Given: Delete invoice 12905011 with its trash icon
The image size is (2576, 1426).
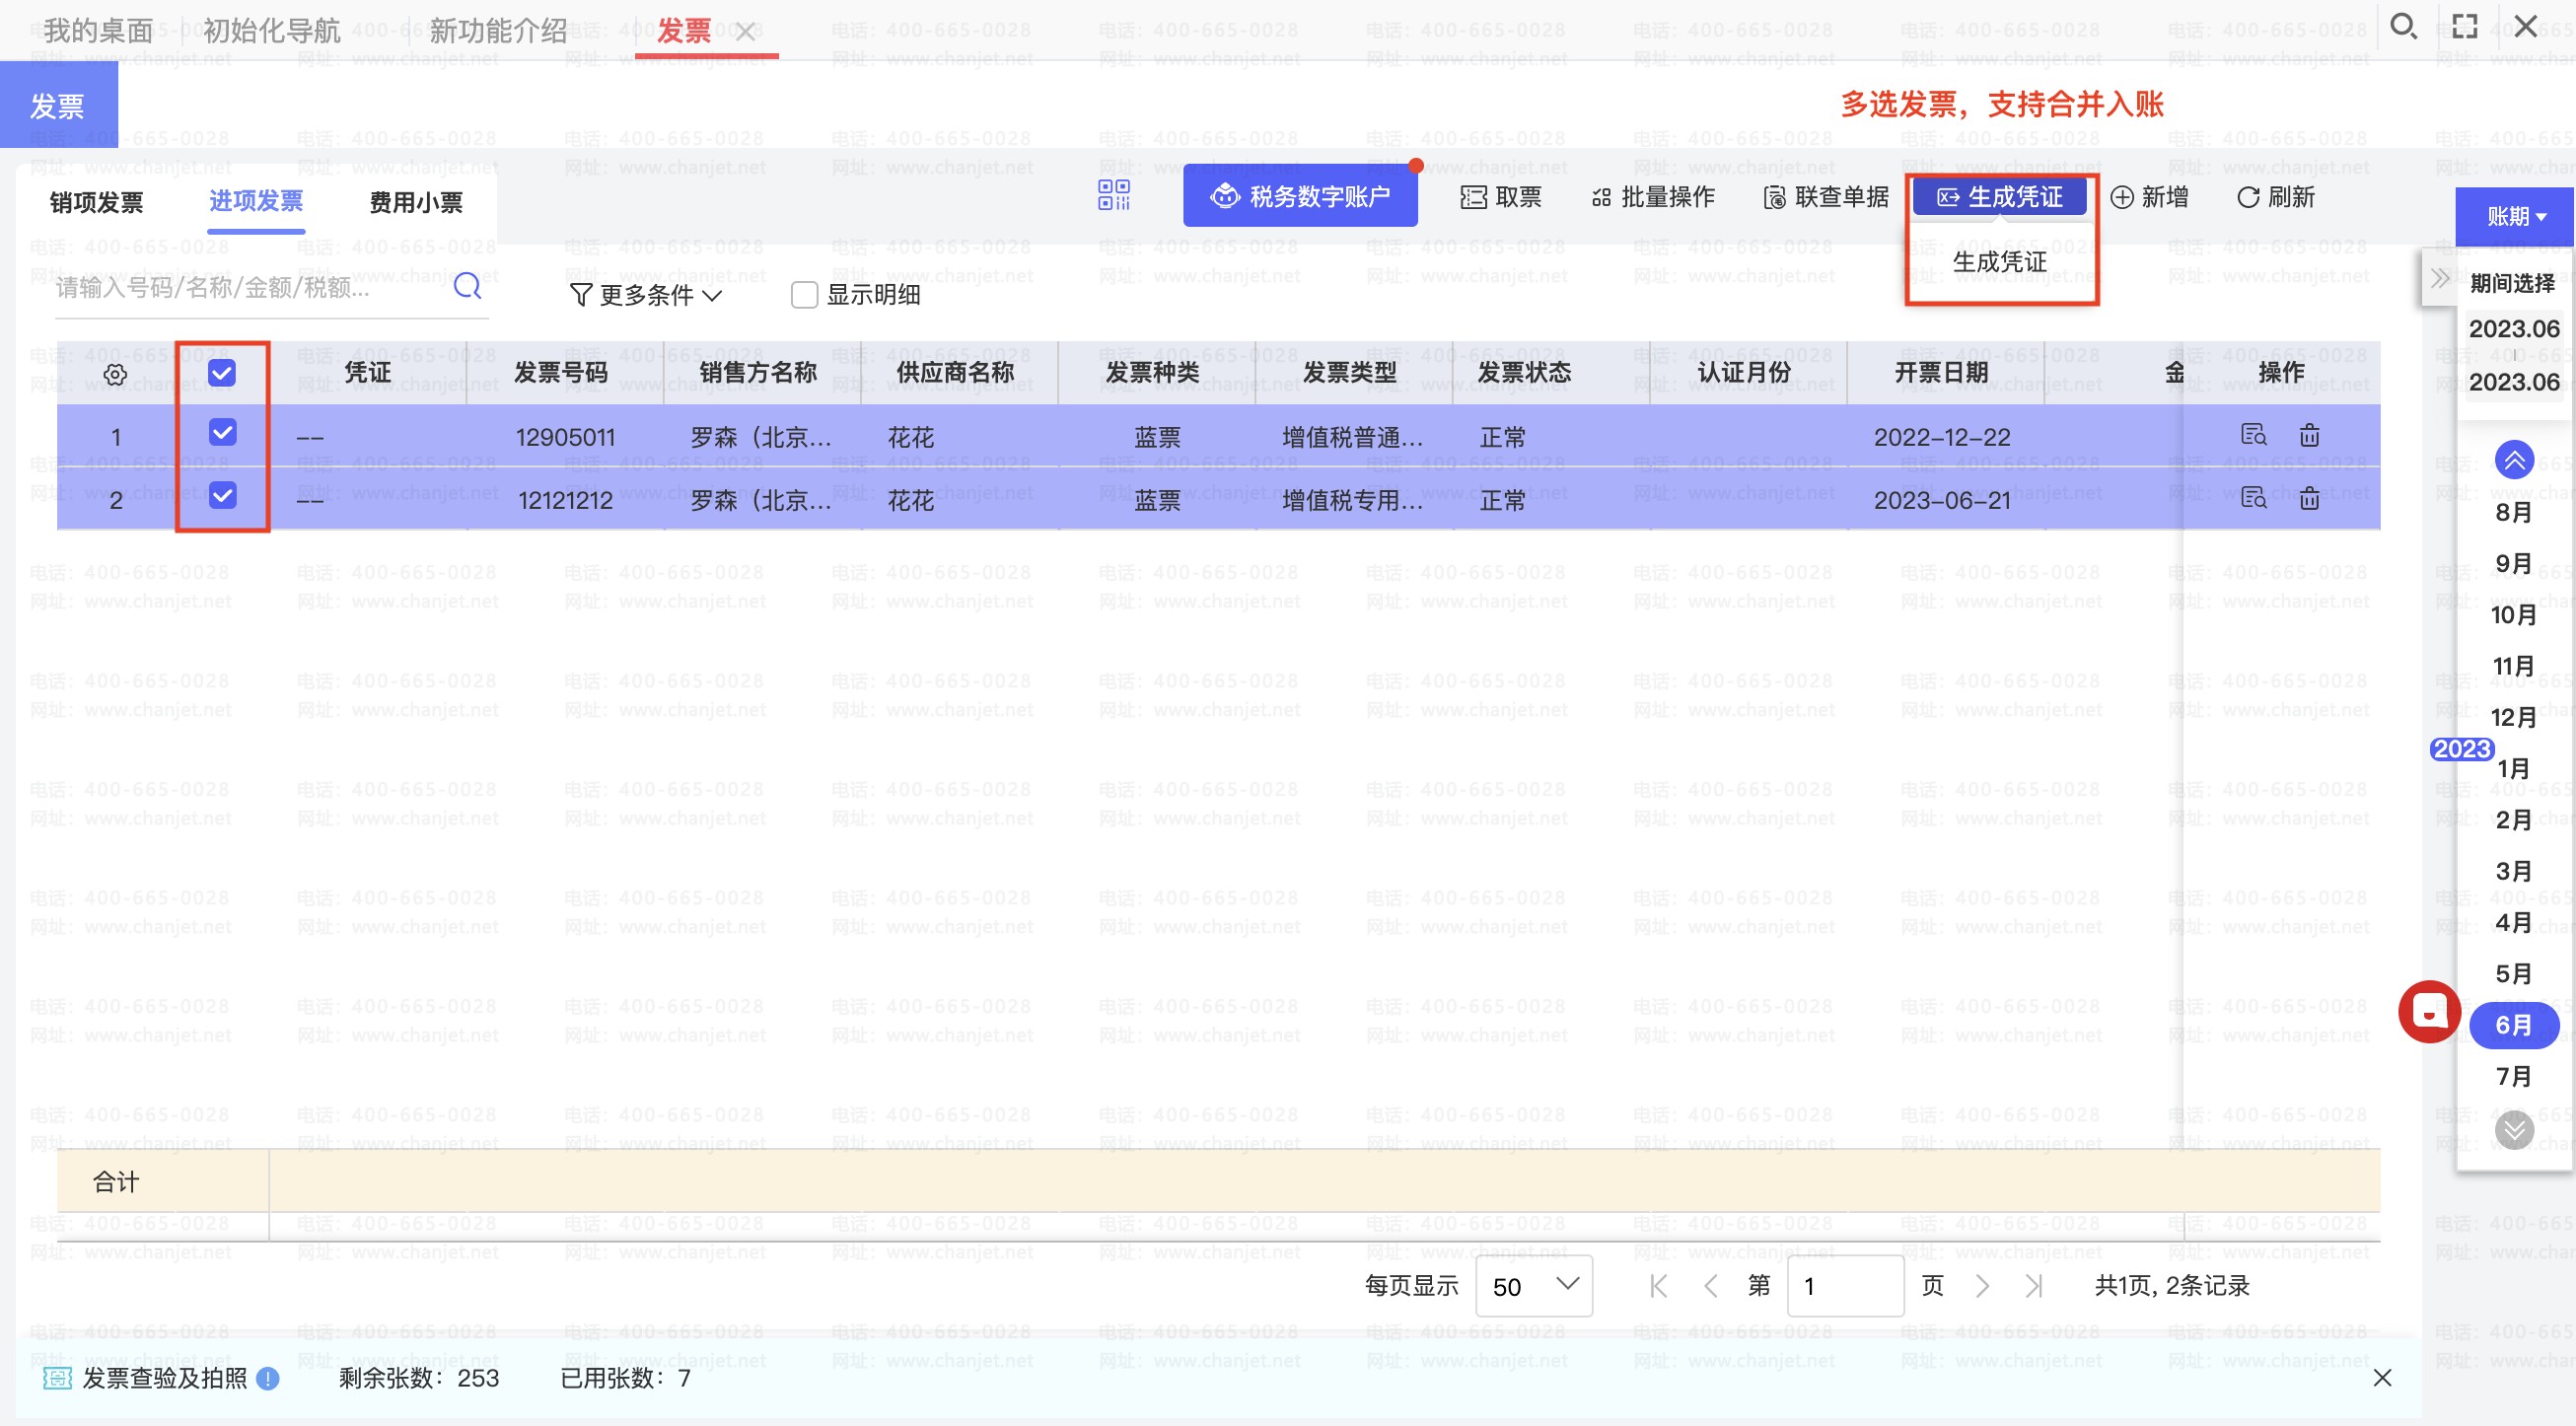Looking at the screenshot, I should (x=2309, y=436).
